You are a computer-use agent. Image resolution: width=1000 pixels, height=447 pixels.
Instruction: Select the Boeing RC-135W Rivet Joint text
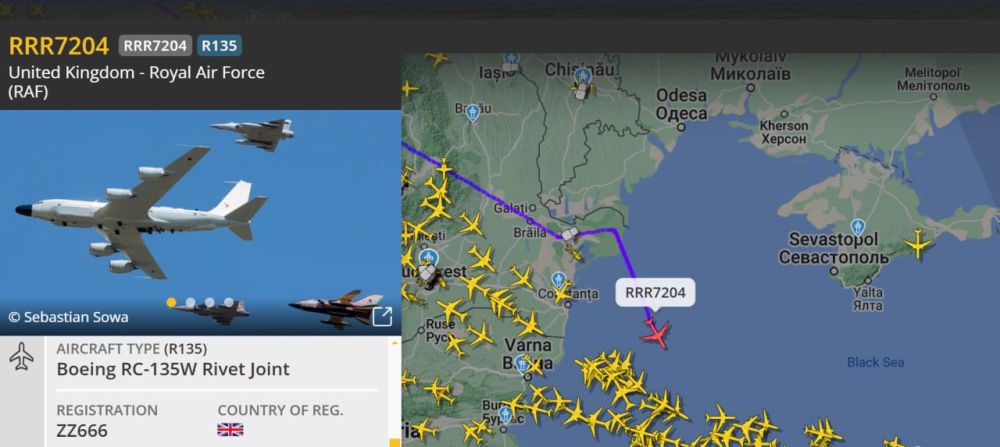(173, 369)
